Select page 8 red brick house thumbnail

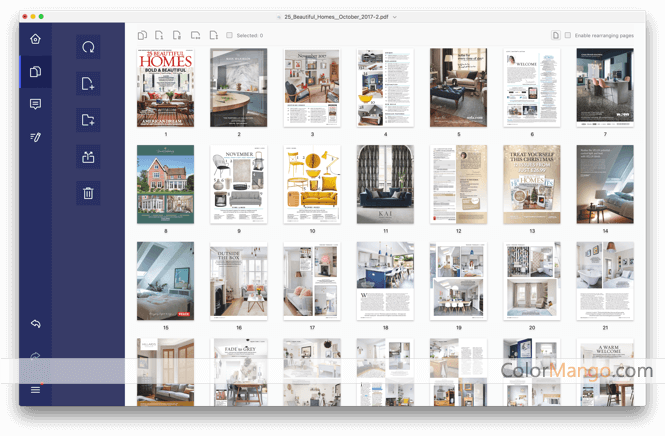165,184
